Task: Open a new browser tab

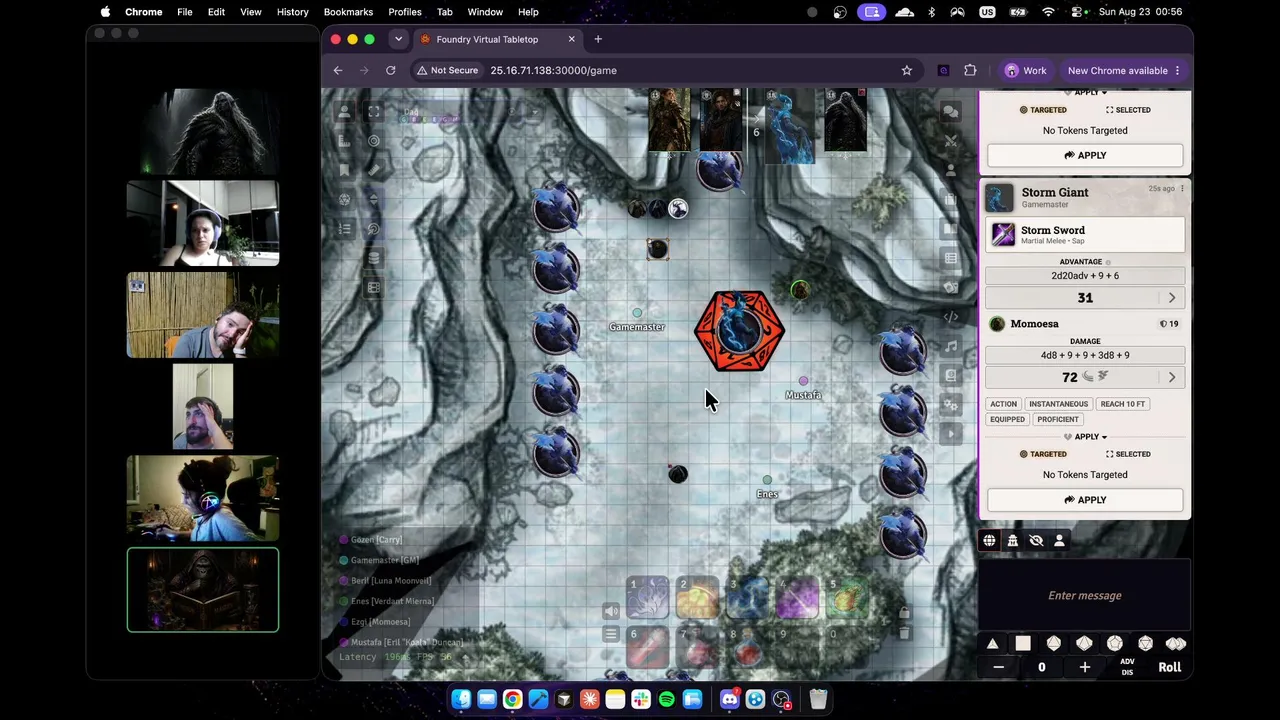Action: coord(598,40)
